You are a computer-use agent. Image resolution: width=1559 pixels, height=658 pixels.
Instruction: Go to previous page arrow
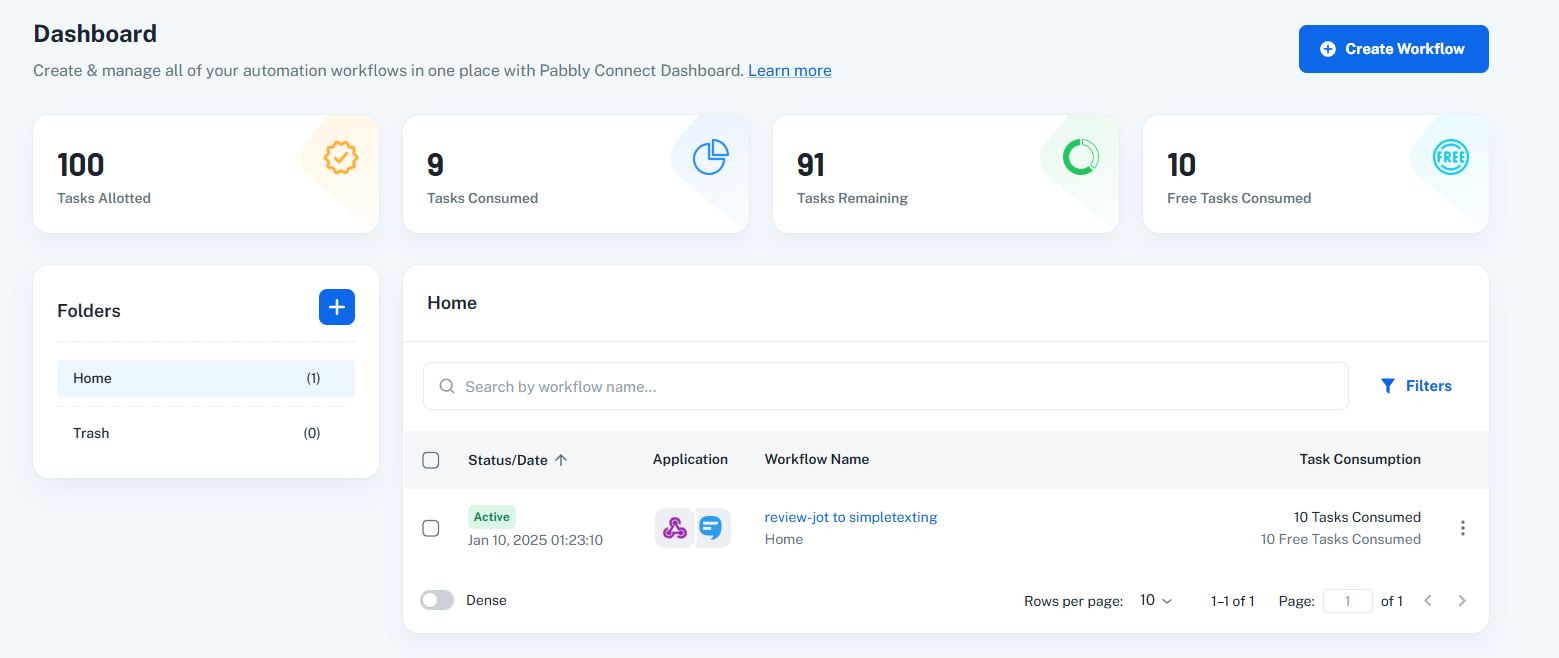coord(1428,601)
